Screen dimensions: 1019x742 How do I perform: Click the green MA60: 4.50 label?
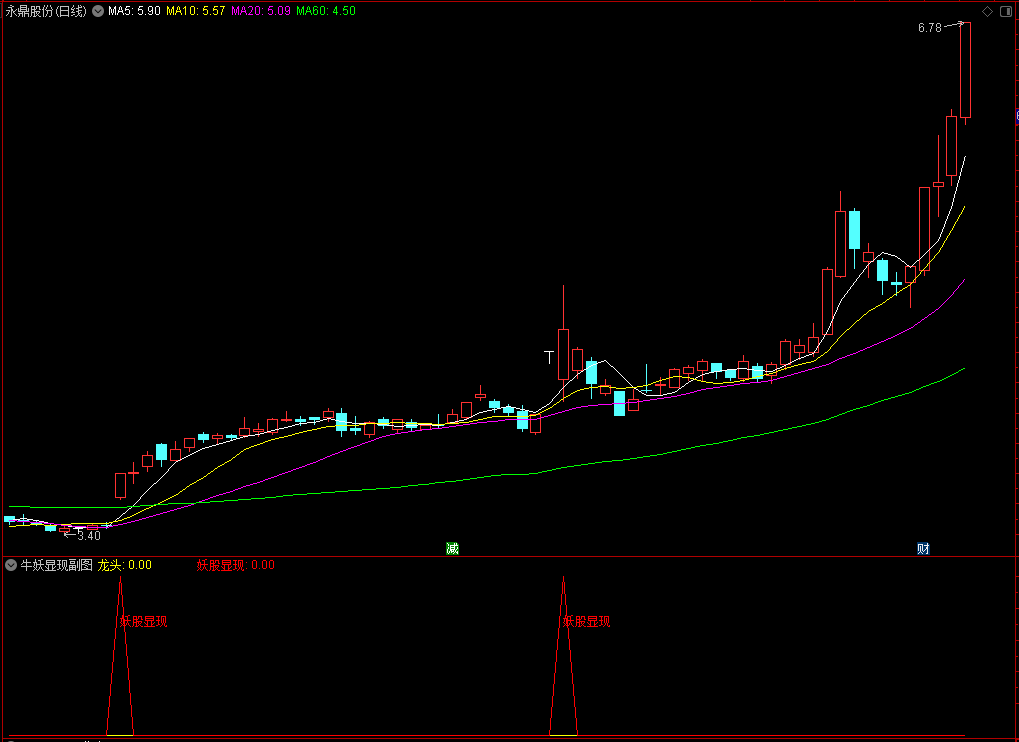click(x=326, y=11)
